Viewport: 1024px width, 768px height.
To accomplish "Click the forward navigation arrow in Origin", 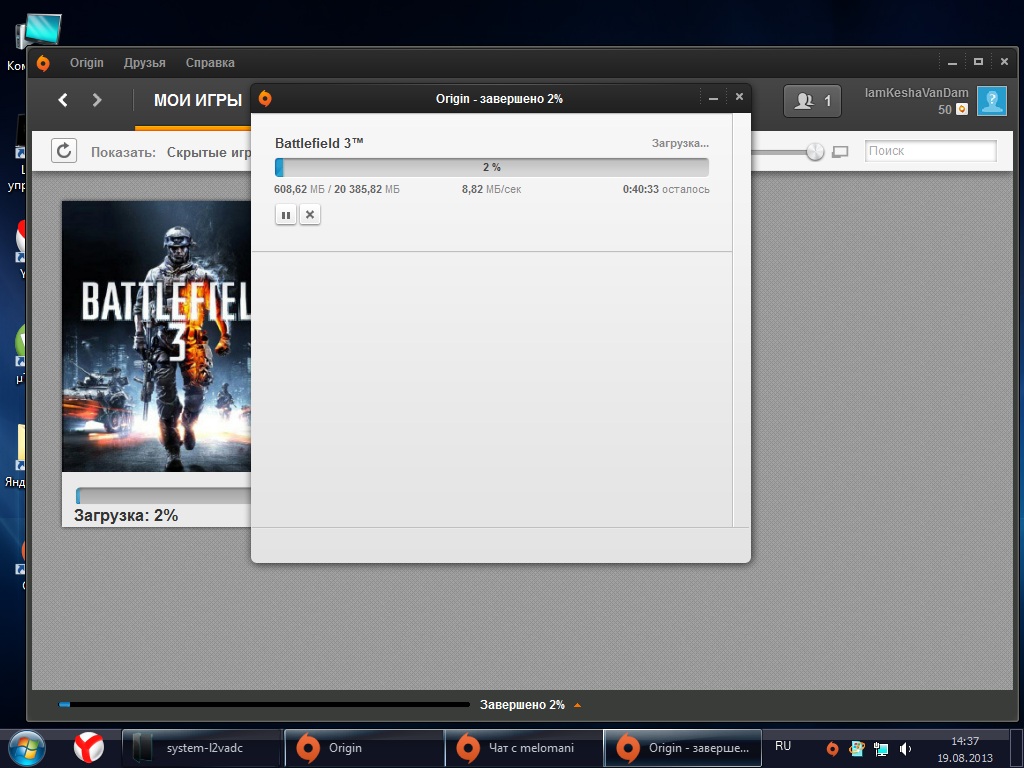I will click(x=97, y=100).
